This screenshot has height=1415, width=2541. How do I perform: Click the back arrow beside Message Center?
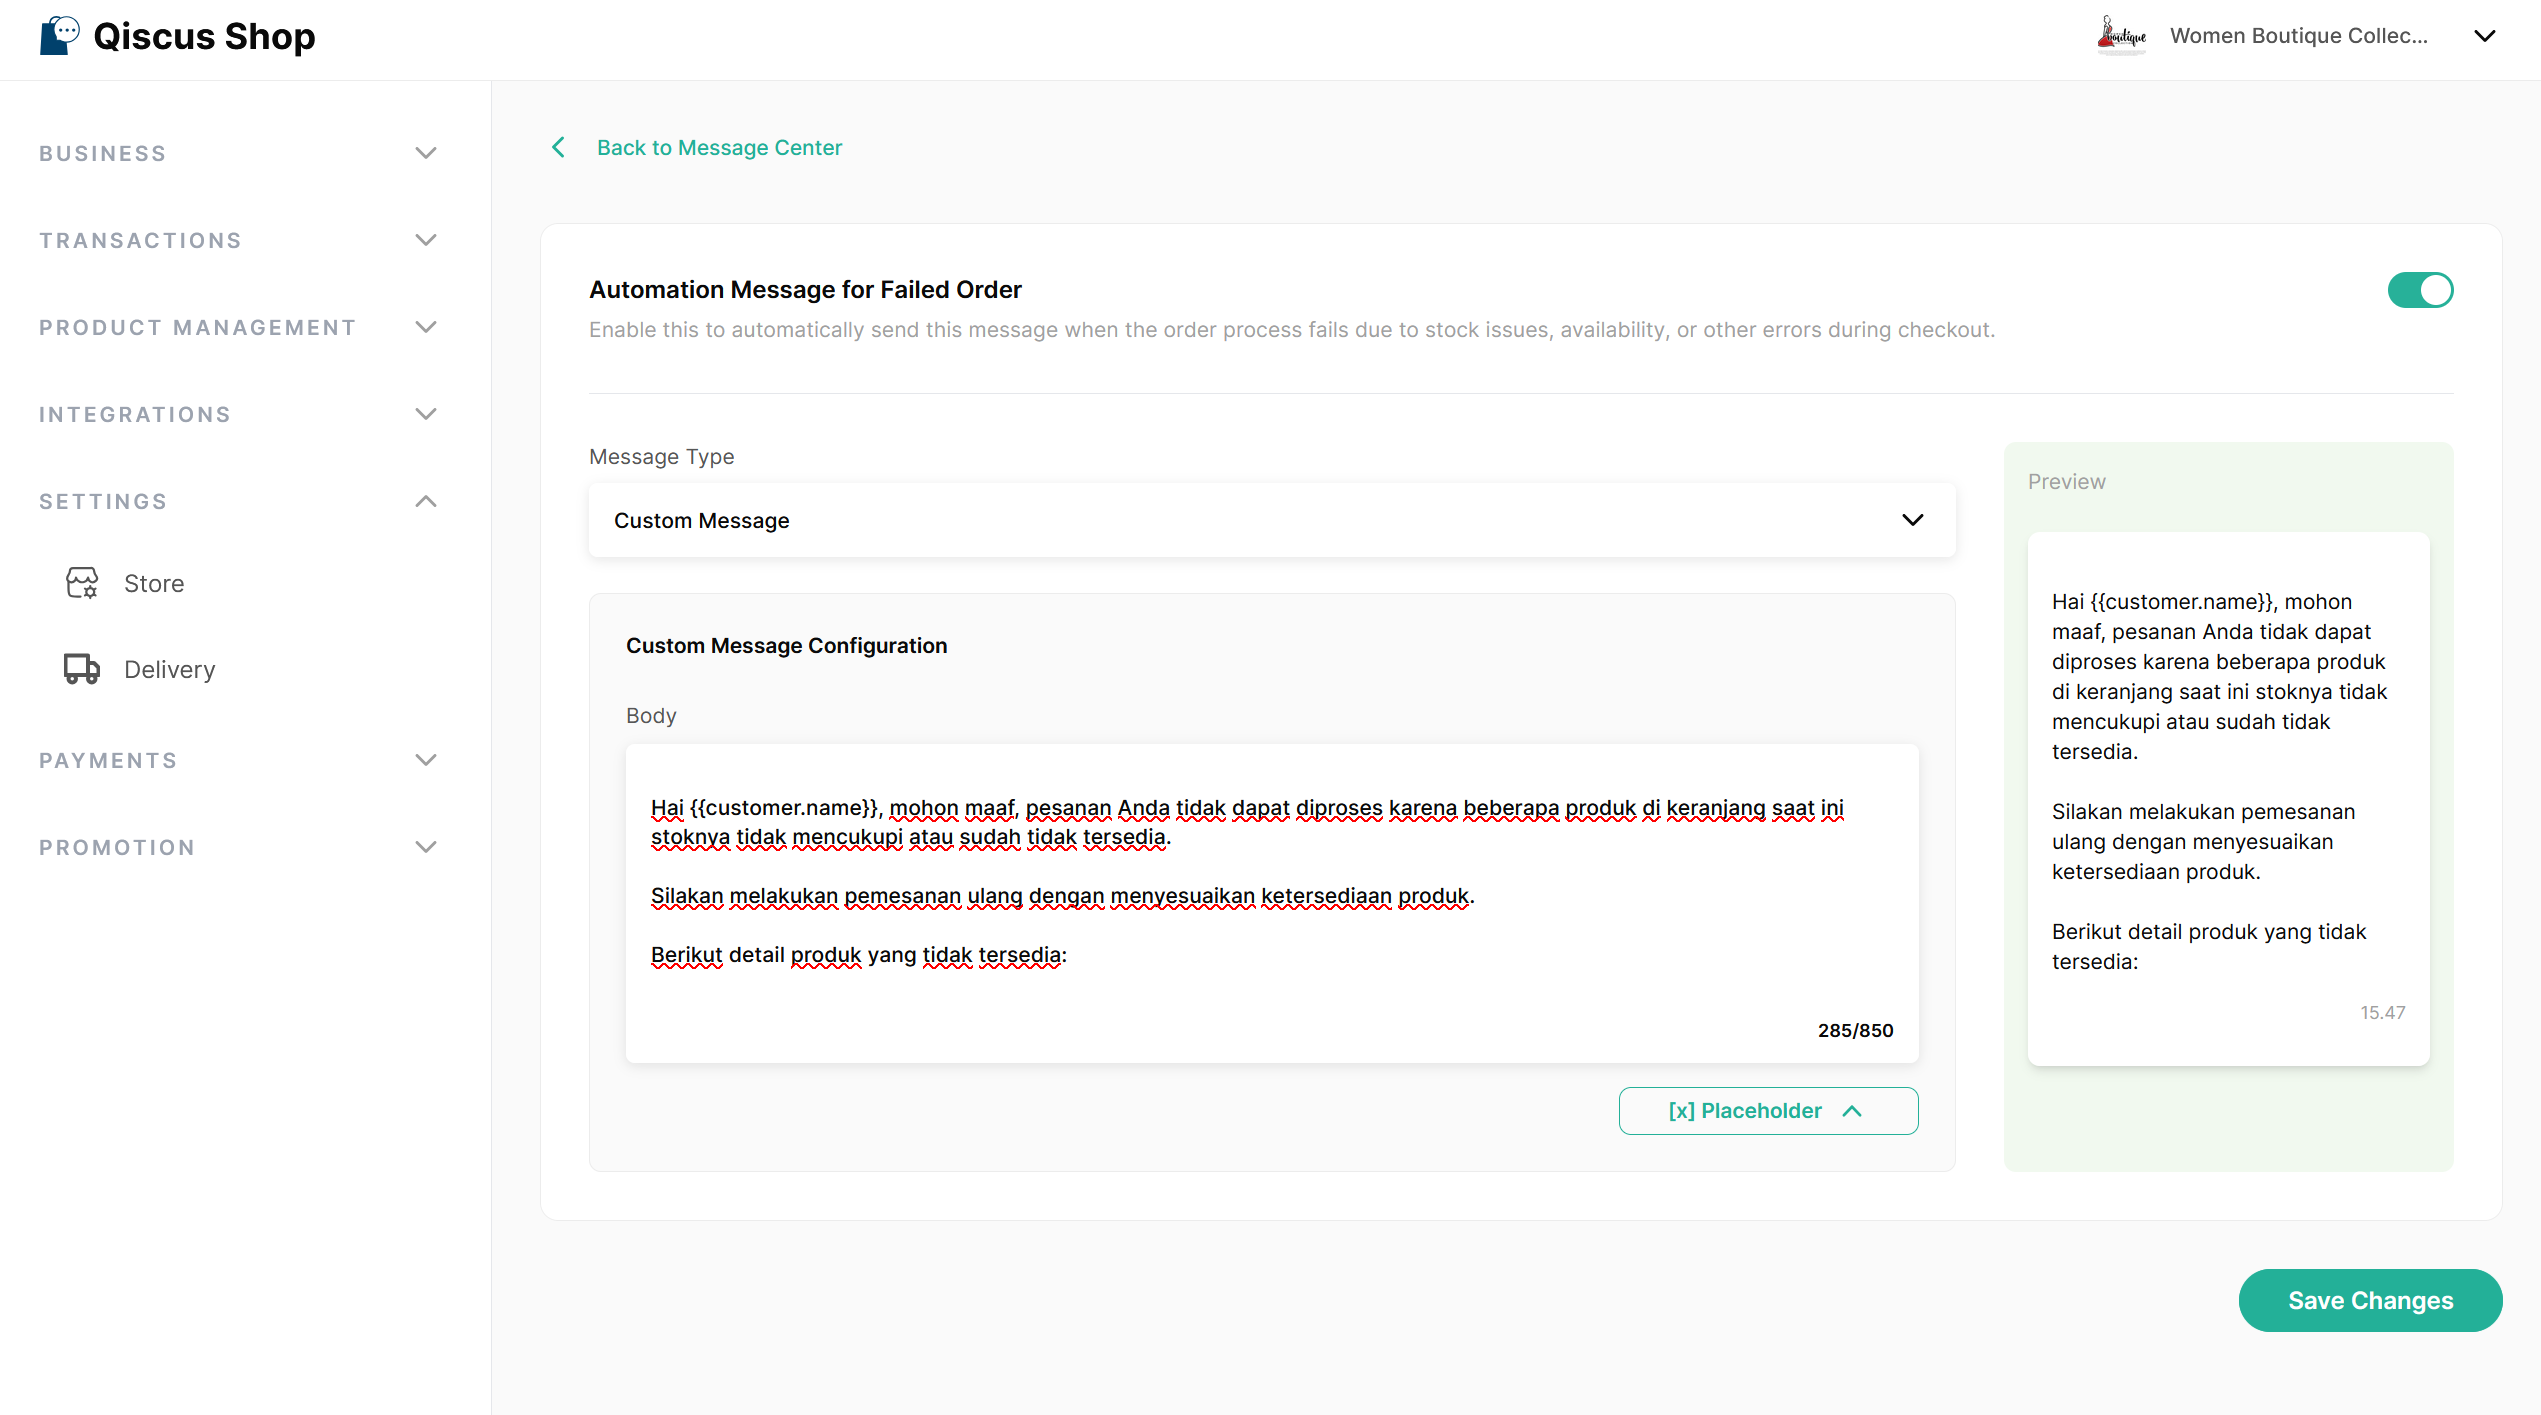[x=558, y=148]
